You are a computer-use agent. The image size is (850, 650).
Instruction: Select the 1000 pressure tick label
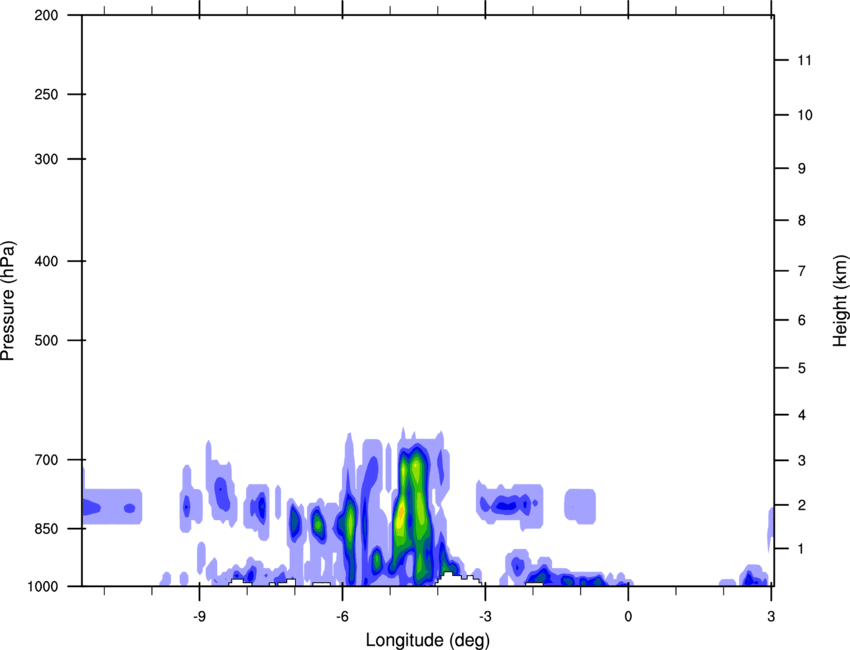click(43, 587)
